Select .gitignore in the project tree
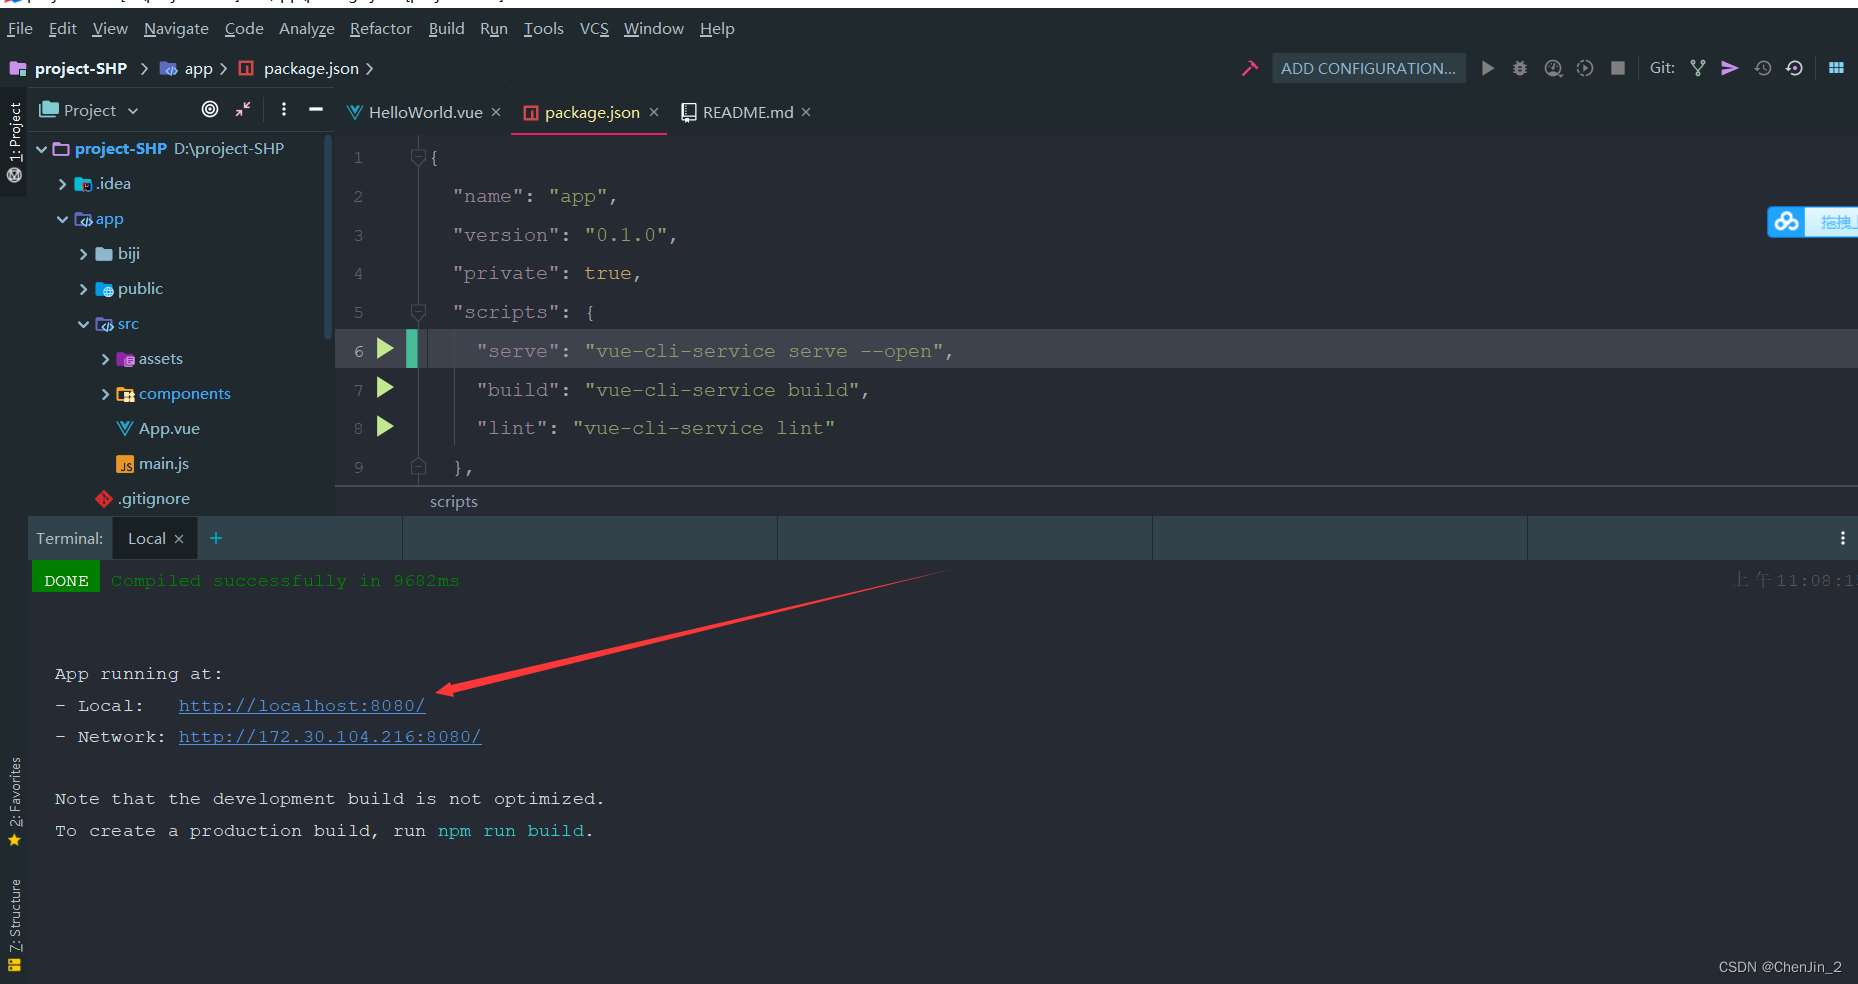The width and height of the screenshot is (1858, 984). click(x=154, y=498)
